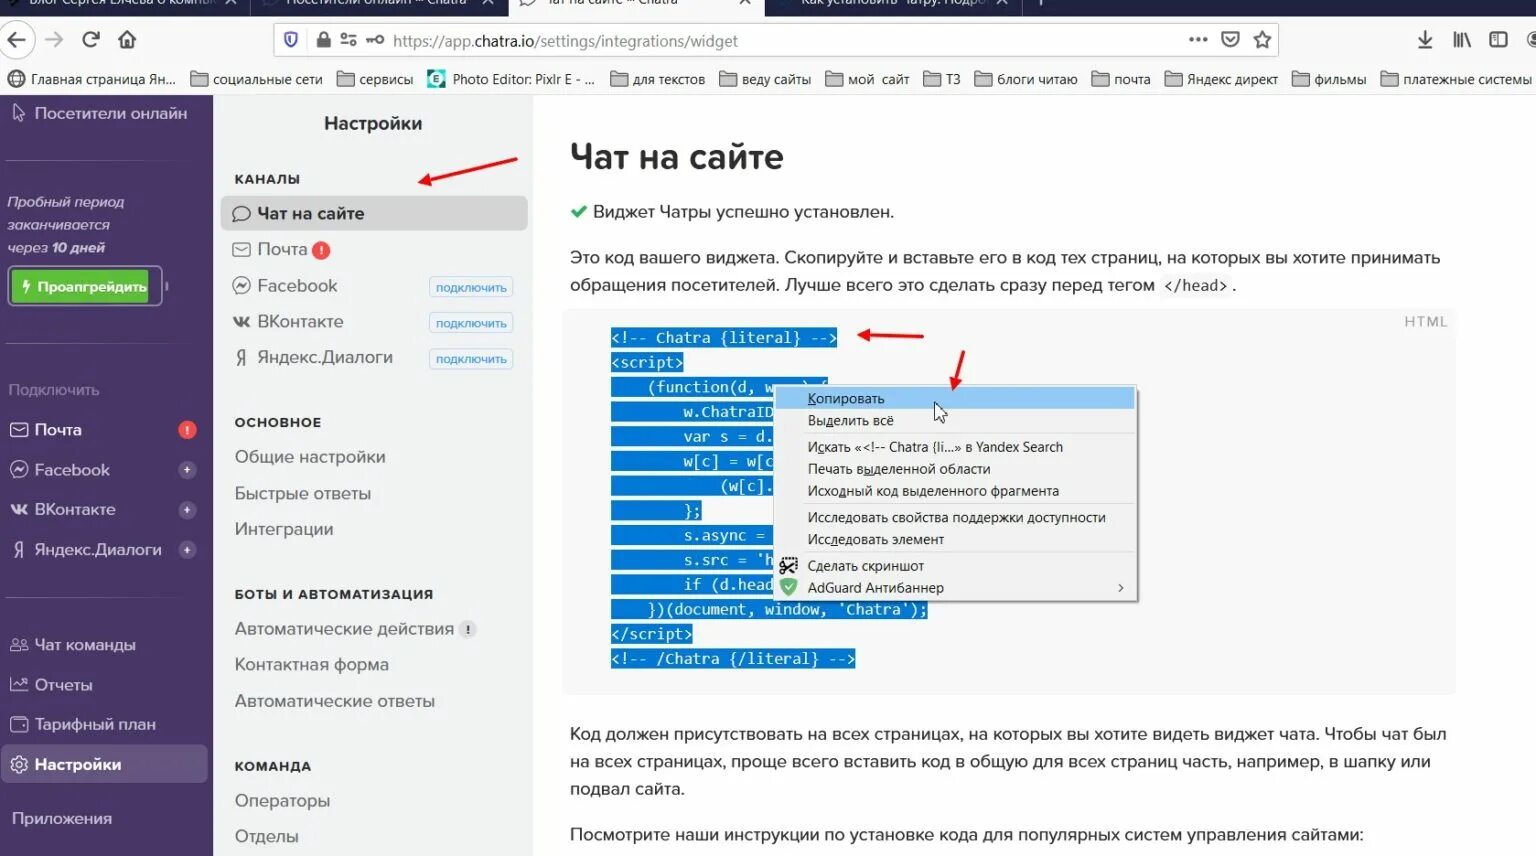Click plus icon next to Яндекс.Диалоги in purple sidebar
Image resolution: width=1536 pixels, height=856 pixels.
[x=187, y=550]
